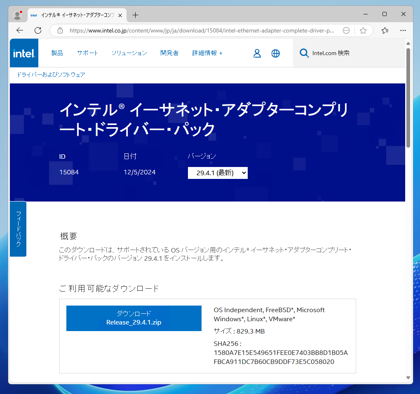Open the 開発者 navigation menu
This screenshot has height=394, width=420.
[169, 53]
